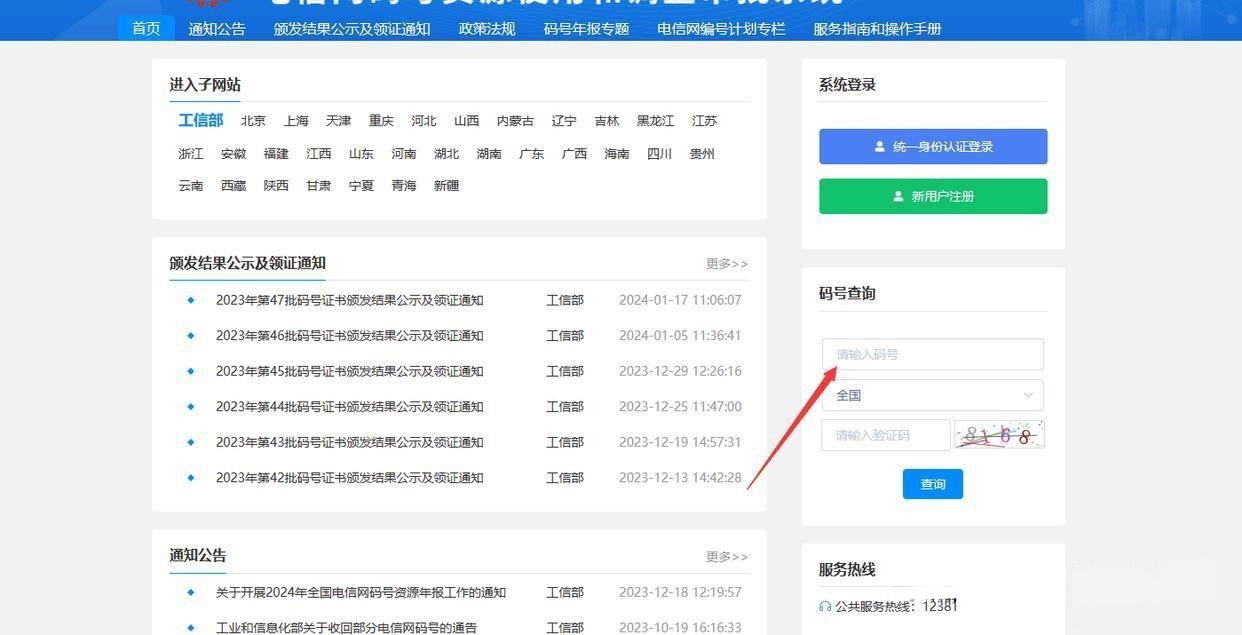
Task: Select 青海 subsite
Action: [x=404, y=186]
